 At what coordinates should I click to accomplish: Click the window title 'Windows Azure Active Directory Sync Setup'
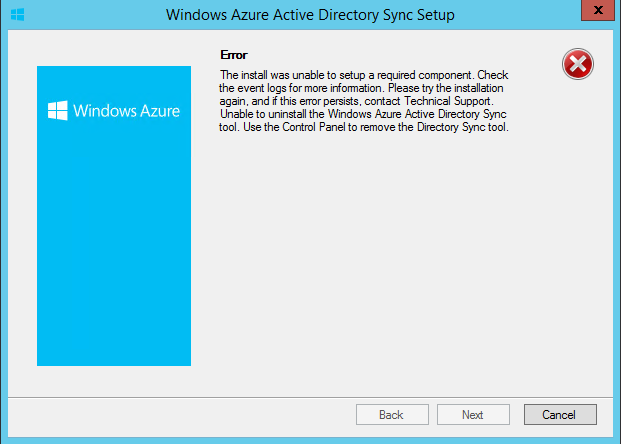tap(310, 15)
